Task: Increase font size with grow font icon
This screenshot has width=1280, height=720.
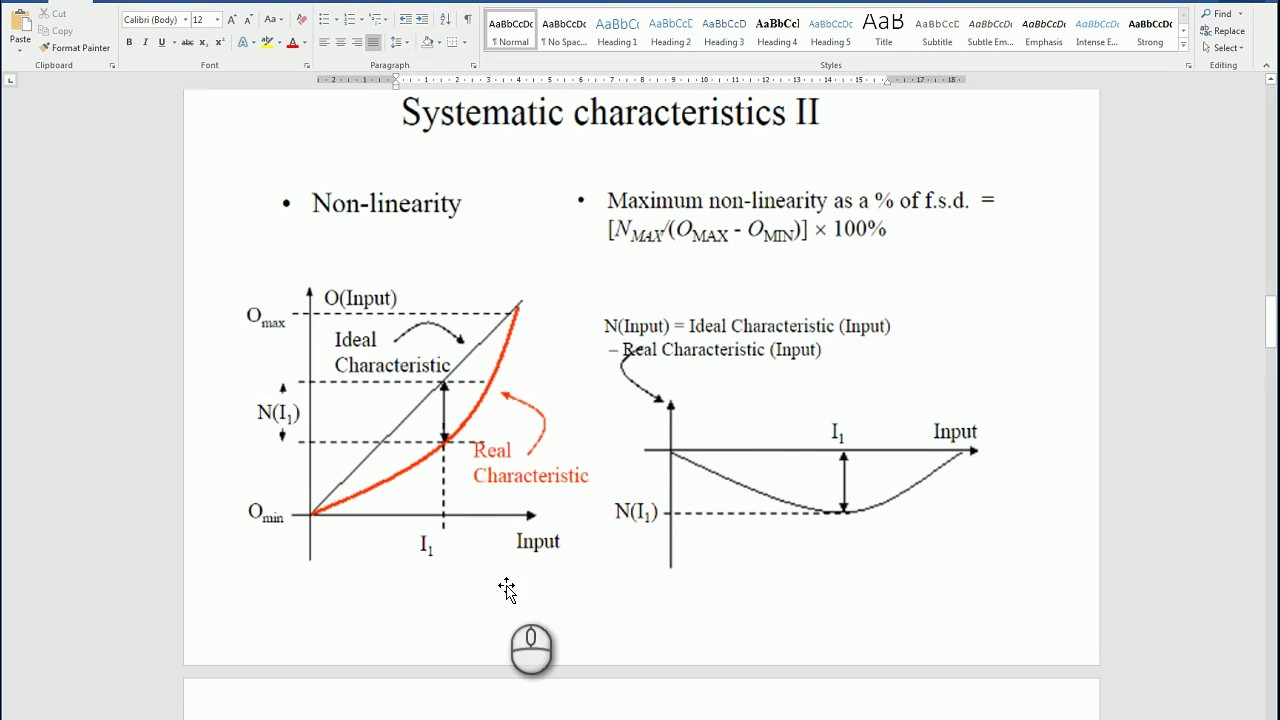Action: click(x=232, y=20)
